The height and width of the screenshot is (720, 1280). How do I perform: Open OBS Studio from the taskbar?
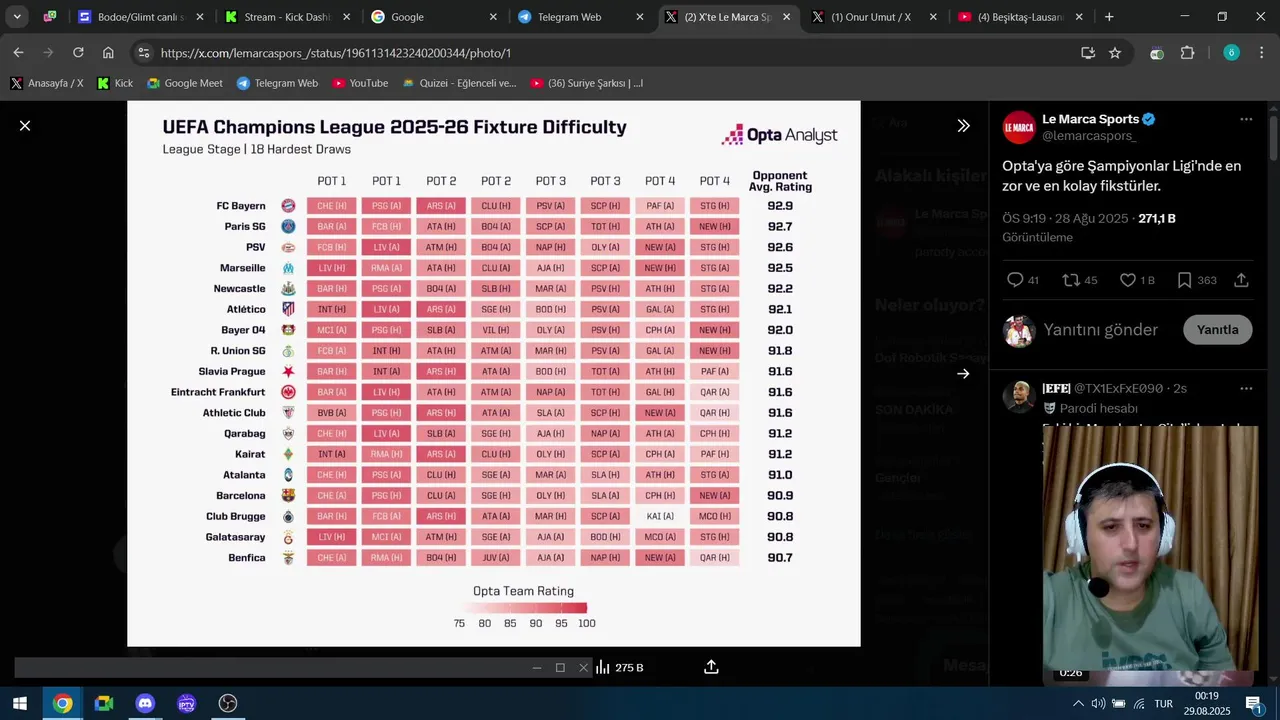[x=228, y=703]
